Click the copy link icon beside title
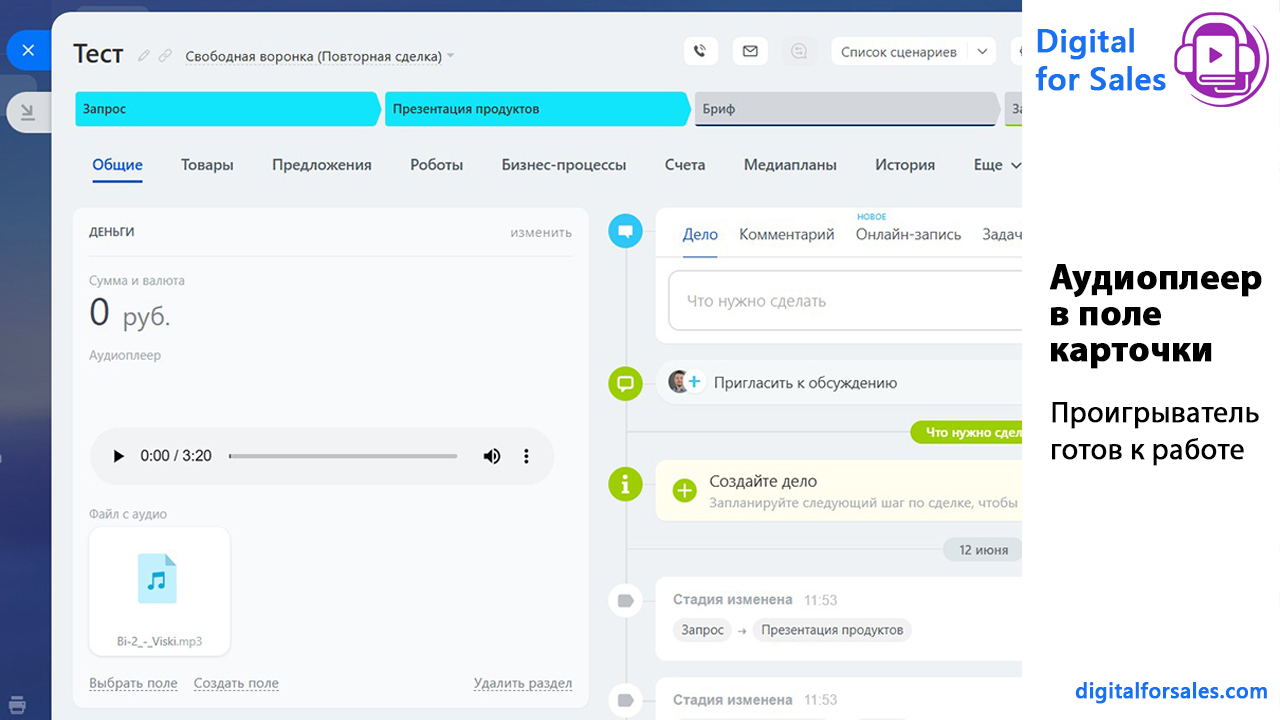Image resolution: width=1280 pixels, height=720 pixels. click(165, 56)
